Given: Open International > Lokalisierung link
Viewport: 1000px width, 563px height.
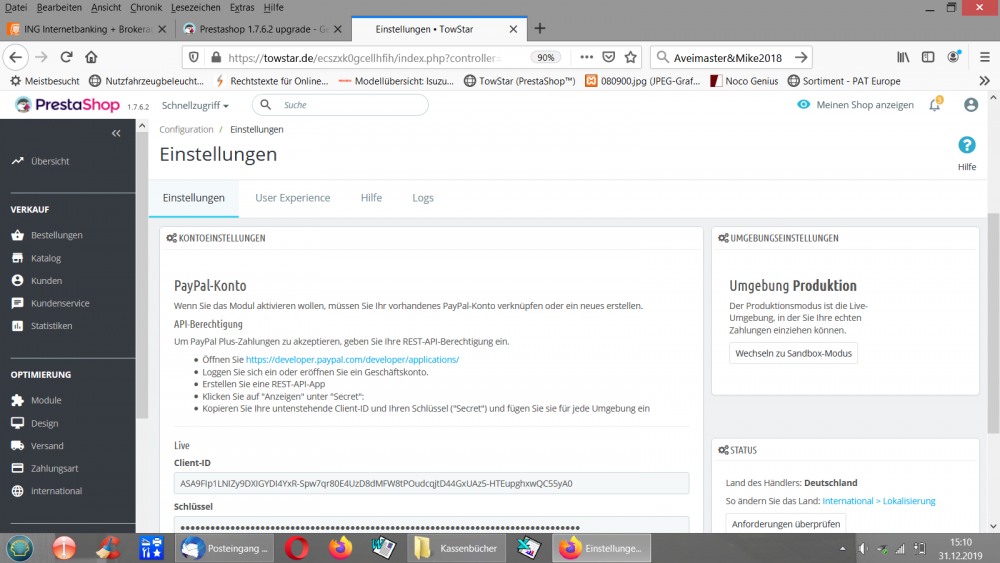Looking at the screenshot, I should click(879, 501).
